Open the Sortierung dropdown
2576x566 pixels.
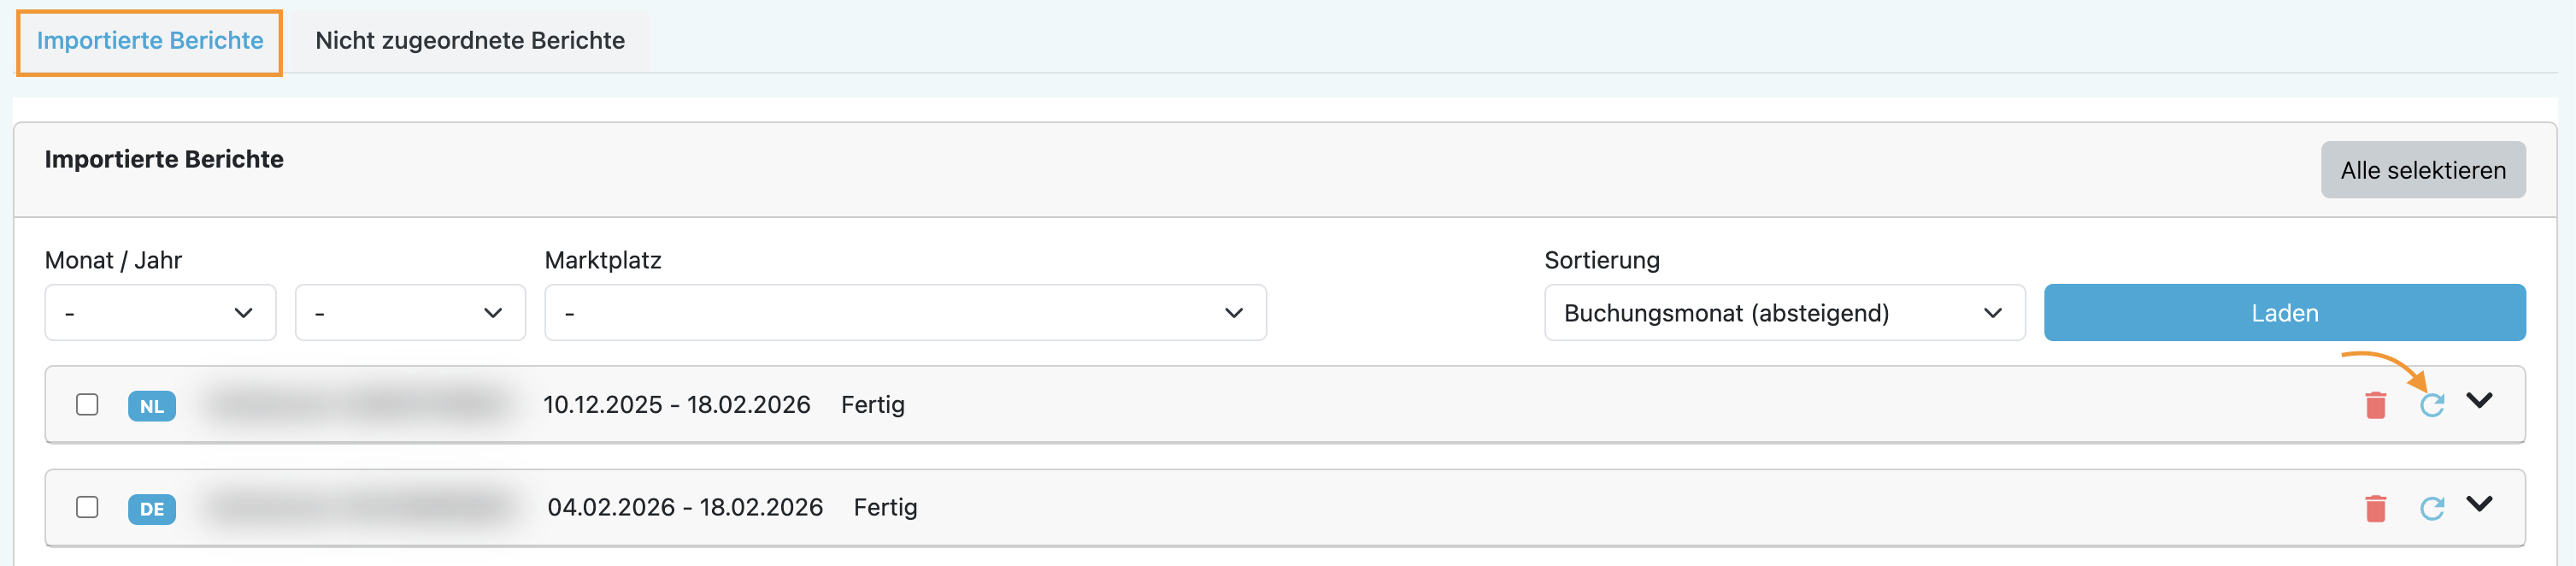pyautogui.click(x=1784, y=313)
